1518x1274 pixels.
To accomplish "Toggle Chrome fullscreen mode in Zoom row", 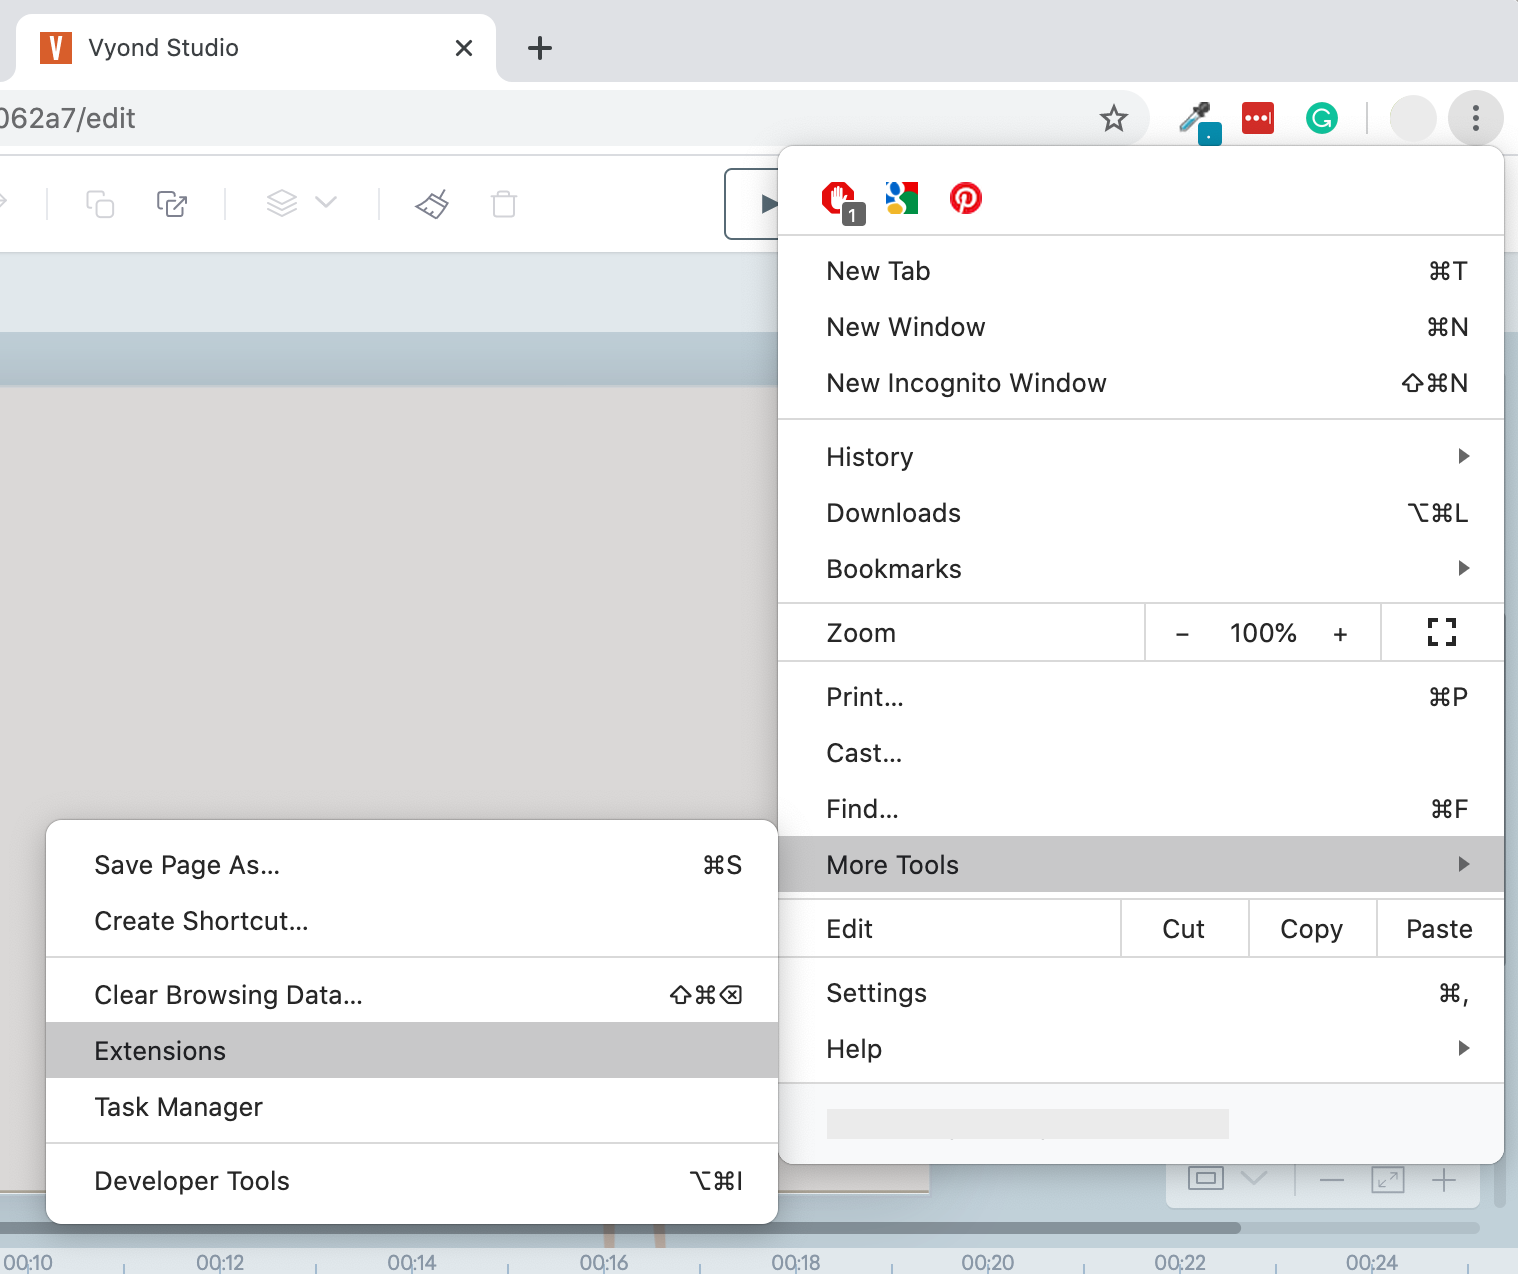I will 1441,632.
